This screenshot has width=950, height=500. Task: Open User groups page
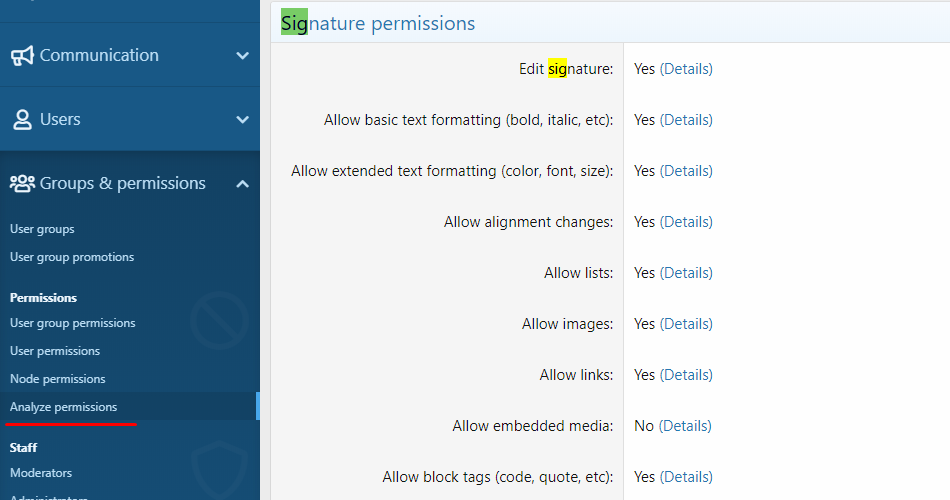point(42,229)
